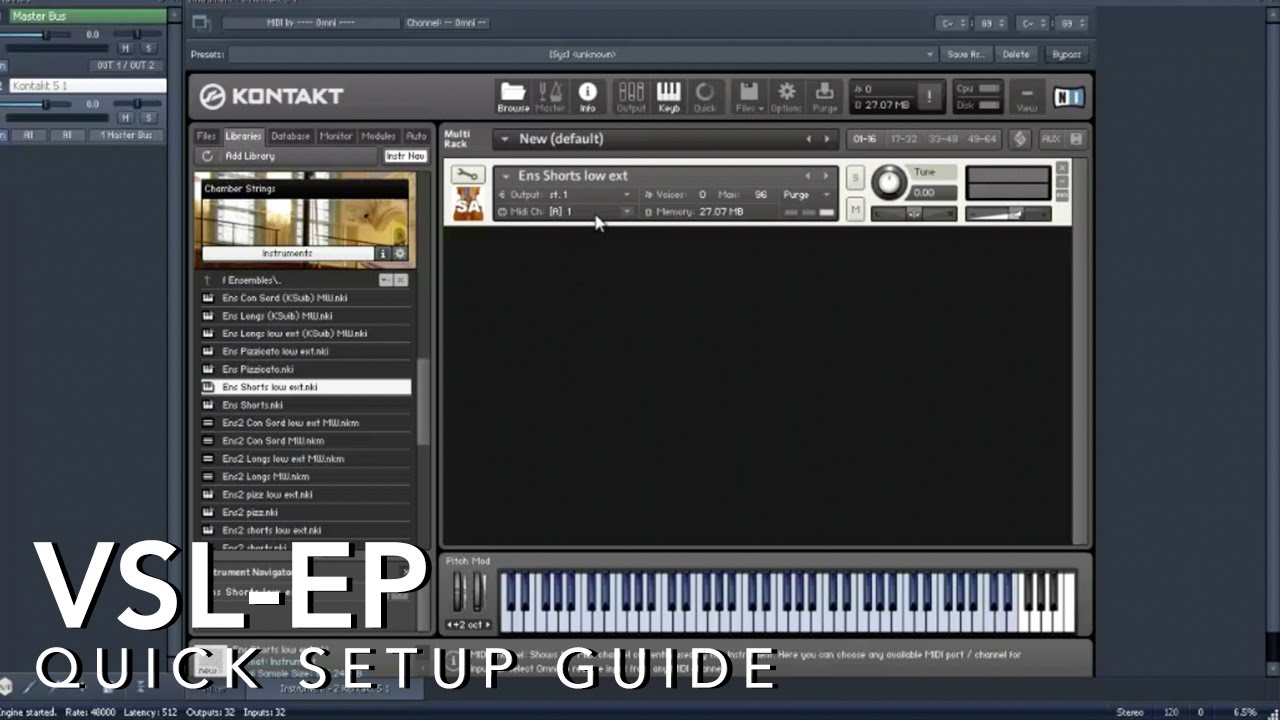Click the Instruments button in Chamber Strings
Viewport: 1280px width, 720px height.
[x=287, y=254]
